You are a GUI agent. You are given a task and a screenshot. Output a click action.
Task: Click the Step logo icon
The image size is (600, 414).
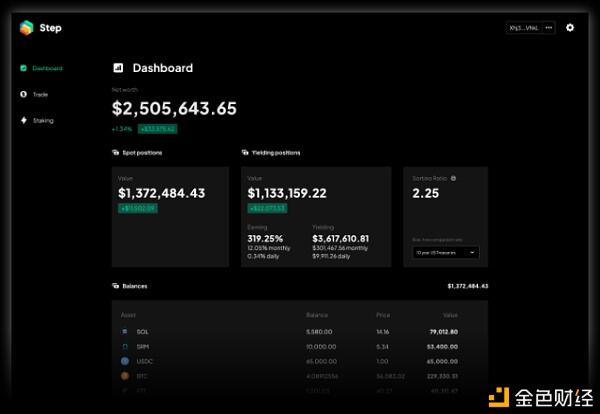26,28
